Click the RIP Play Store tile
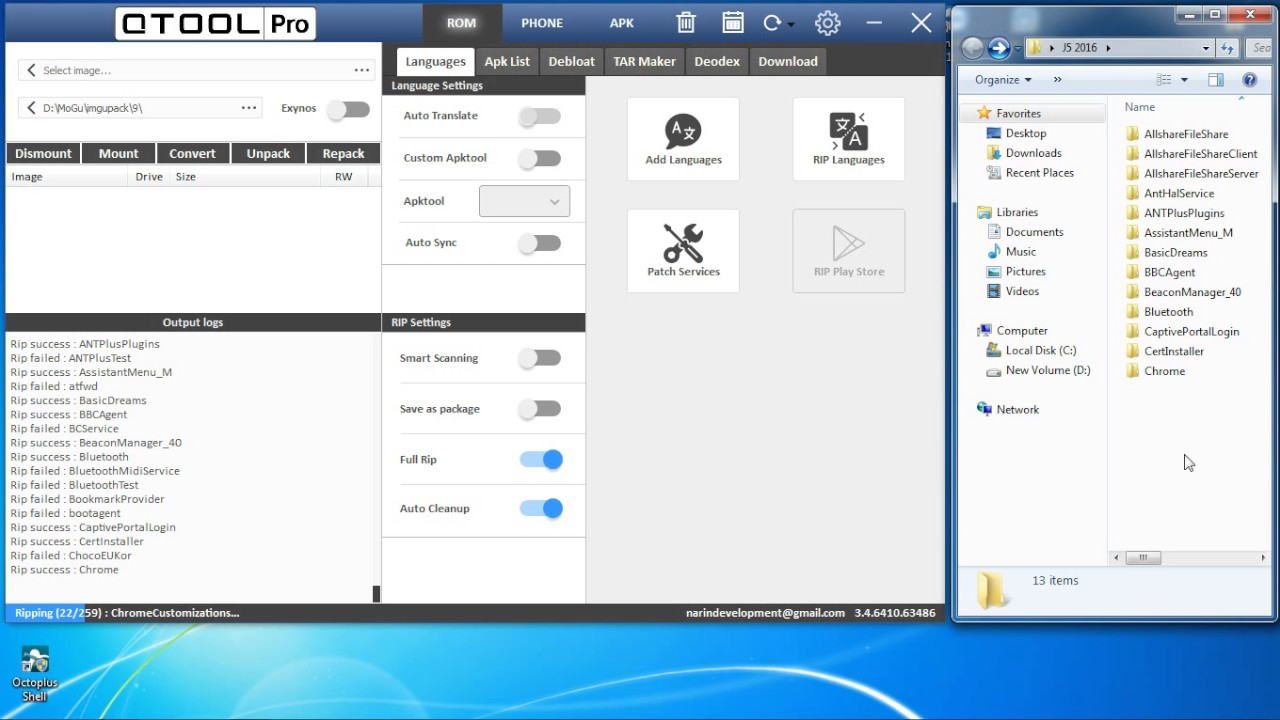1280x720 pixels. pos(849,251)
